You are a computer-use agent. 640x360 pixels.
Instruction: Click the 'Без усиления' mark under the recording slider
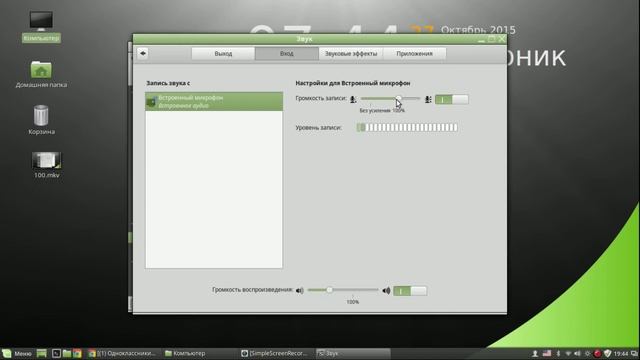tap(375, 111)
